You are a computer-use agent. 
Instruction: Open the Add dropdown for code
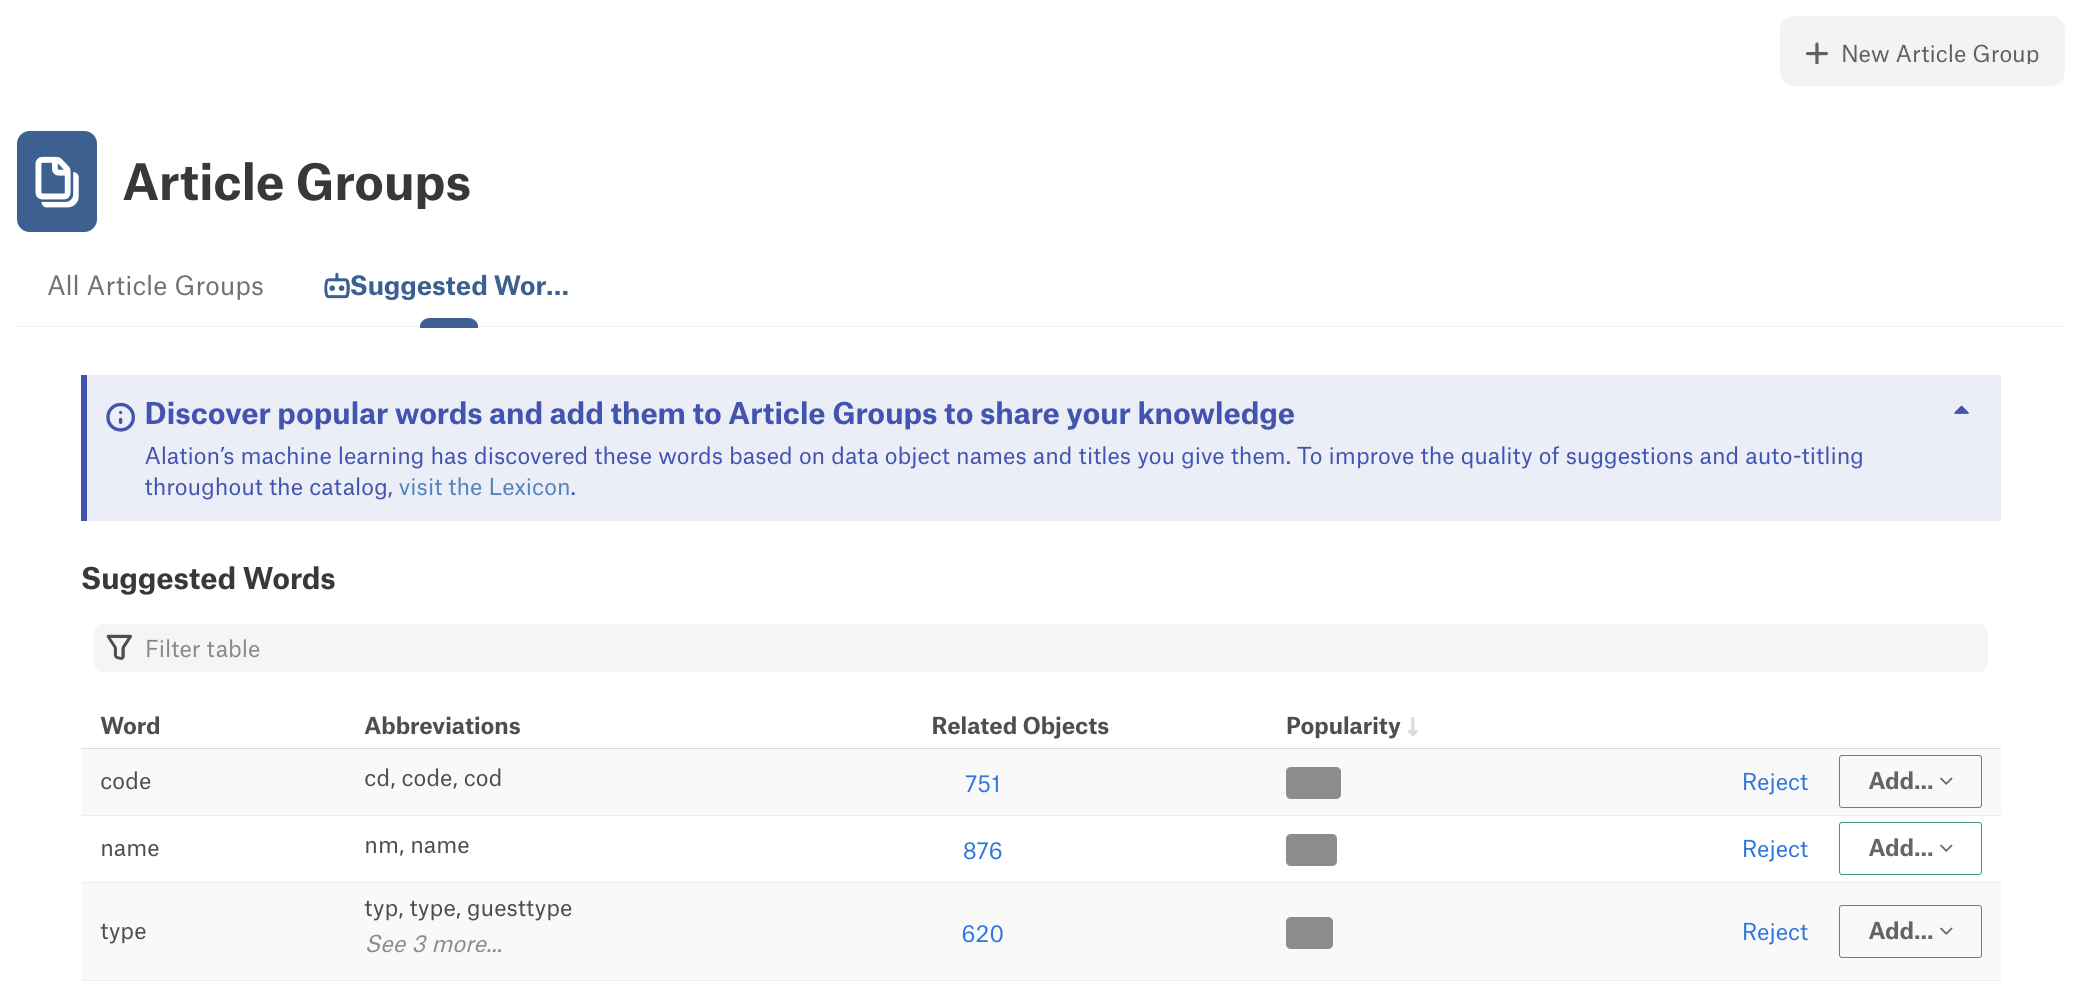(1910, 781)
